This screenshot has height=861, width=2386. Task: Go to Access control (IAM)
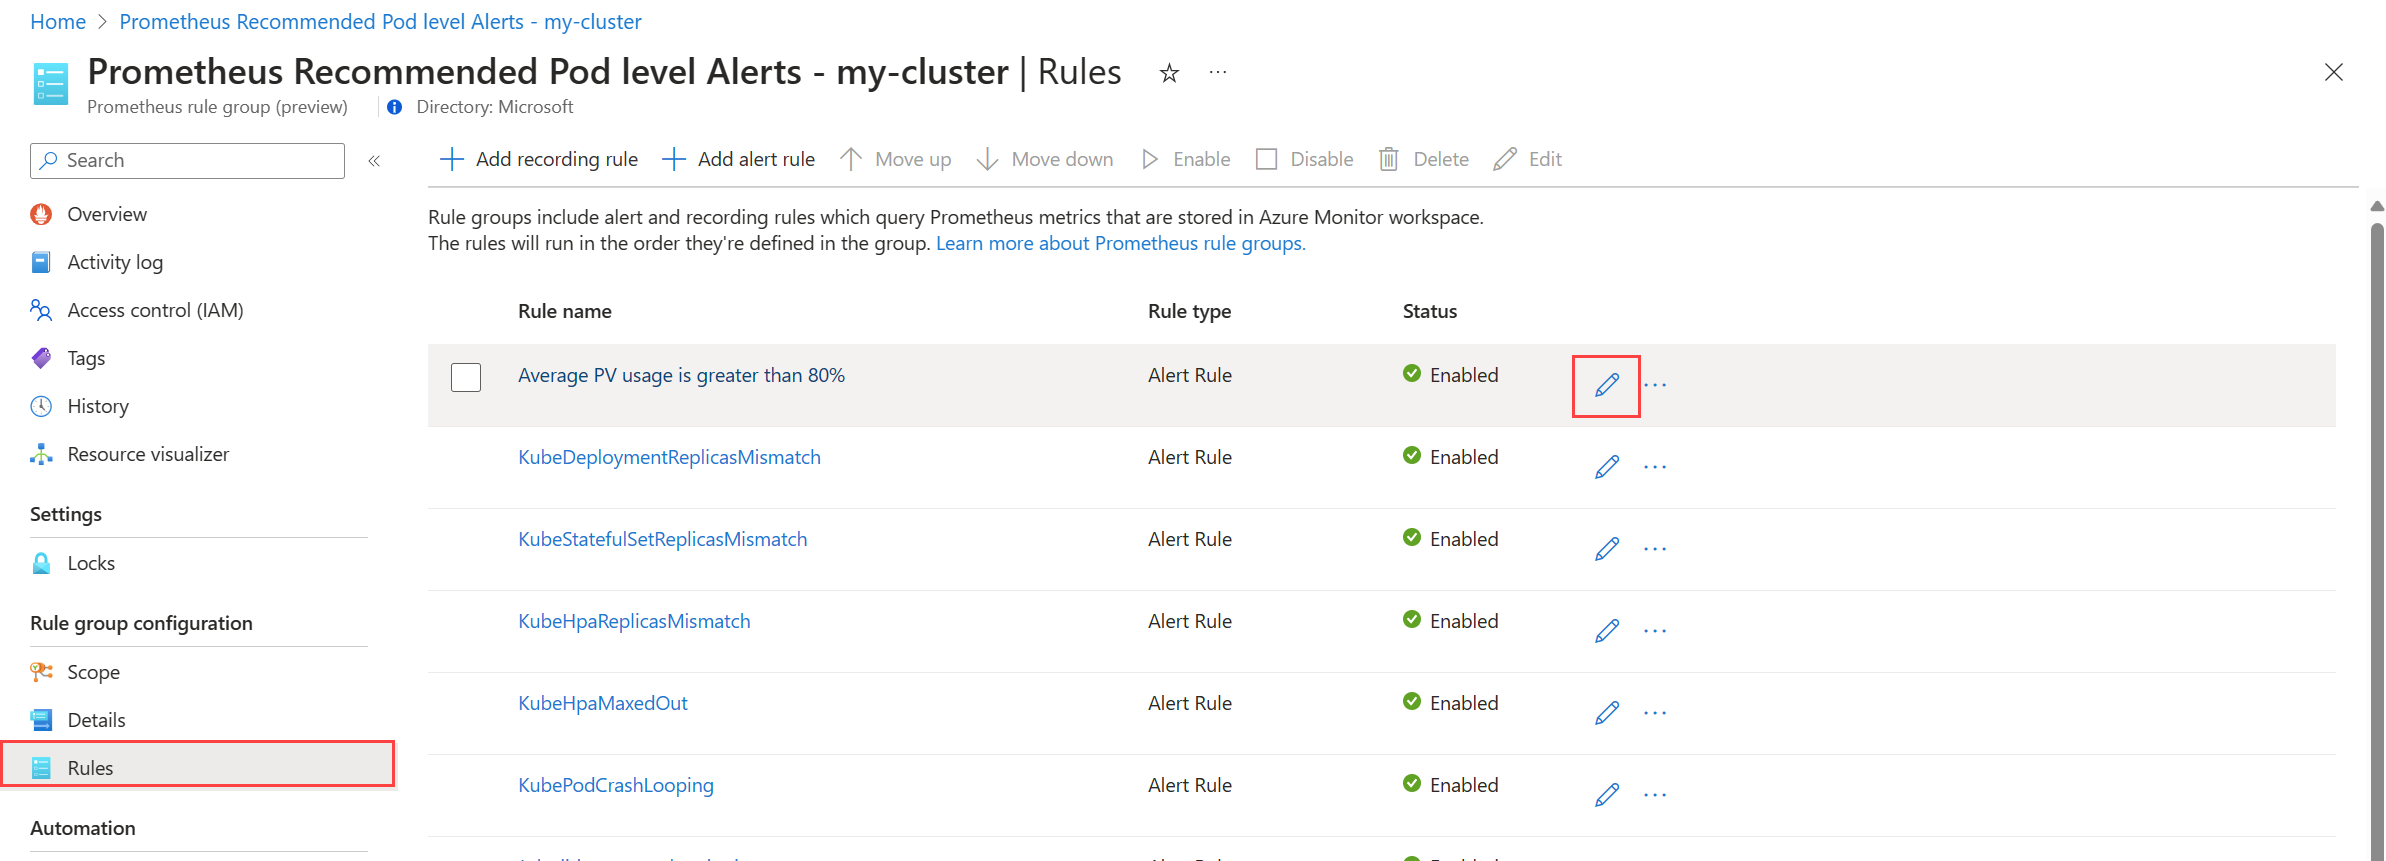click(x=155, y=310)
